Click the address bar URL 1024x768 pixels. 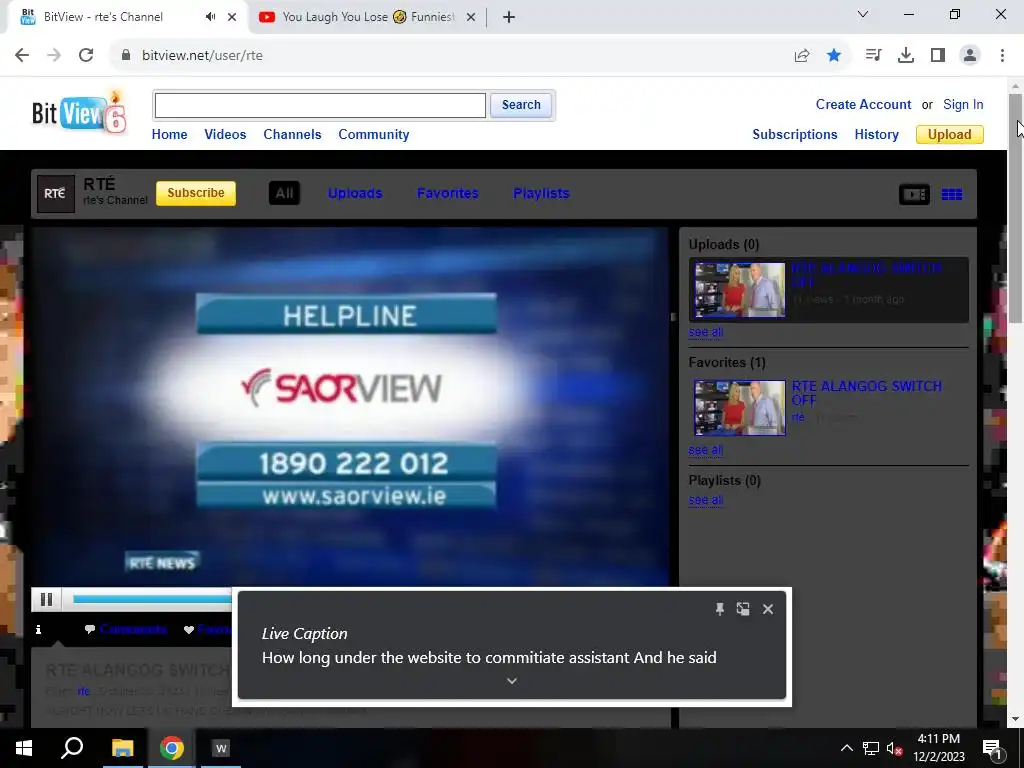pos(202,56)
